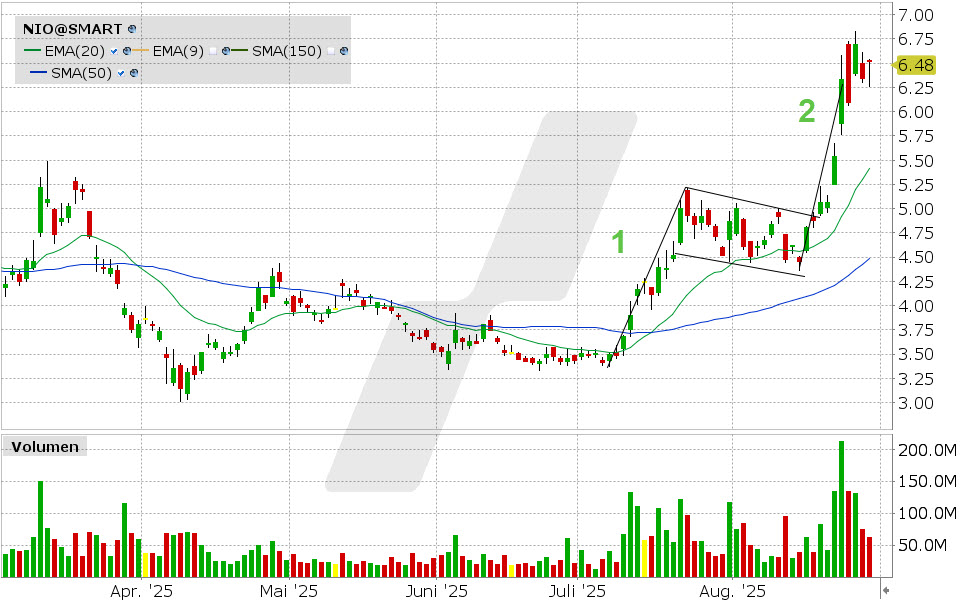Open the EMA(20) indicator settings icon
This screenshot has height=600, width=960.
(x=127, y=51)
